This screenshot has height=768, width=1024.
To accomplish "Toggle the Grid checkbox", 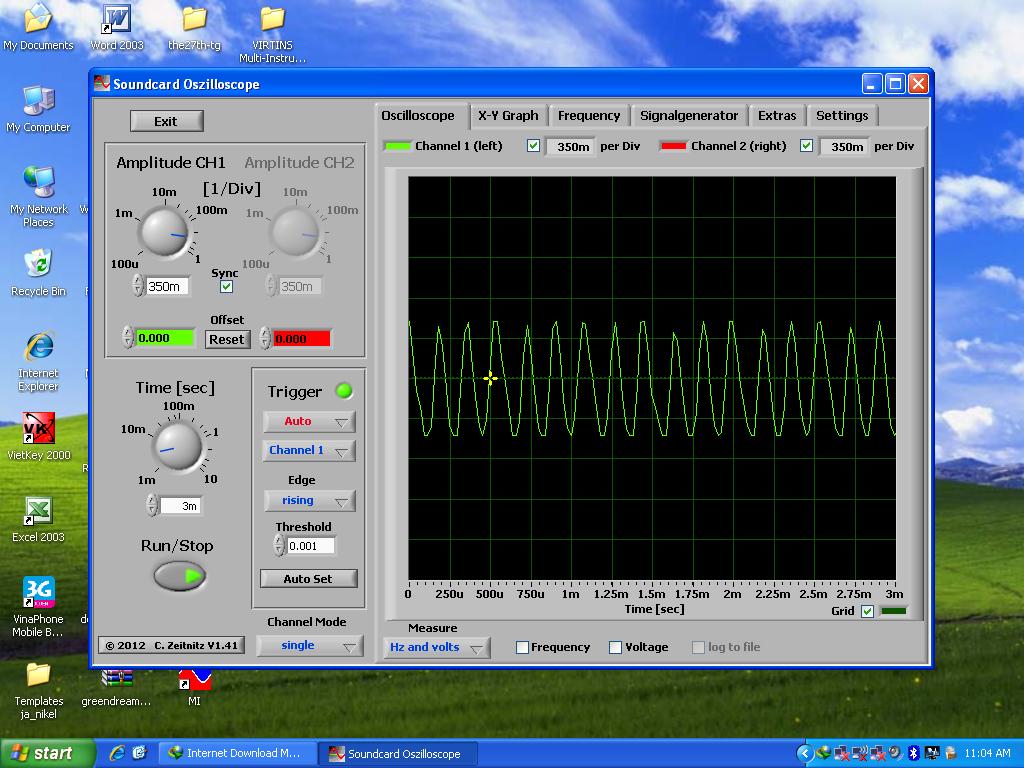I will click(867, 611).
